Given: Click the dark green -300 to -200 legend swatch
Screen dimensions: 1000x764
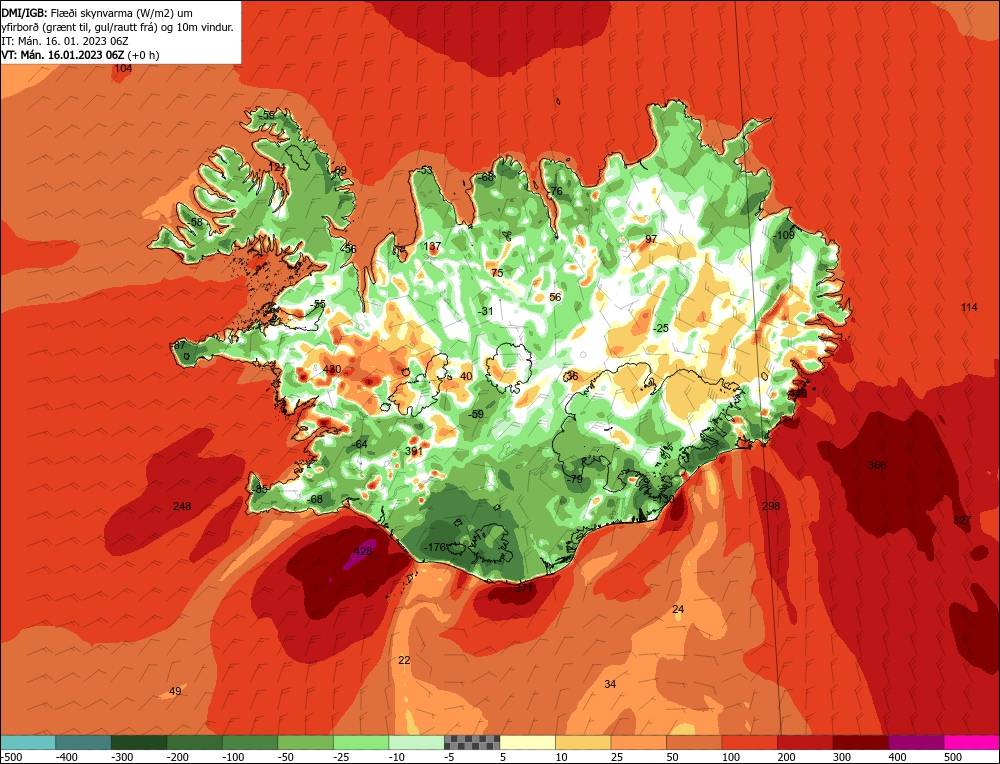Looking at the screenshot, I should 139,742.
